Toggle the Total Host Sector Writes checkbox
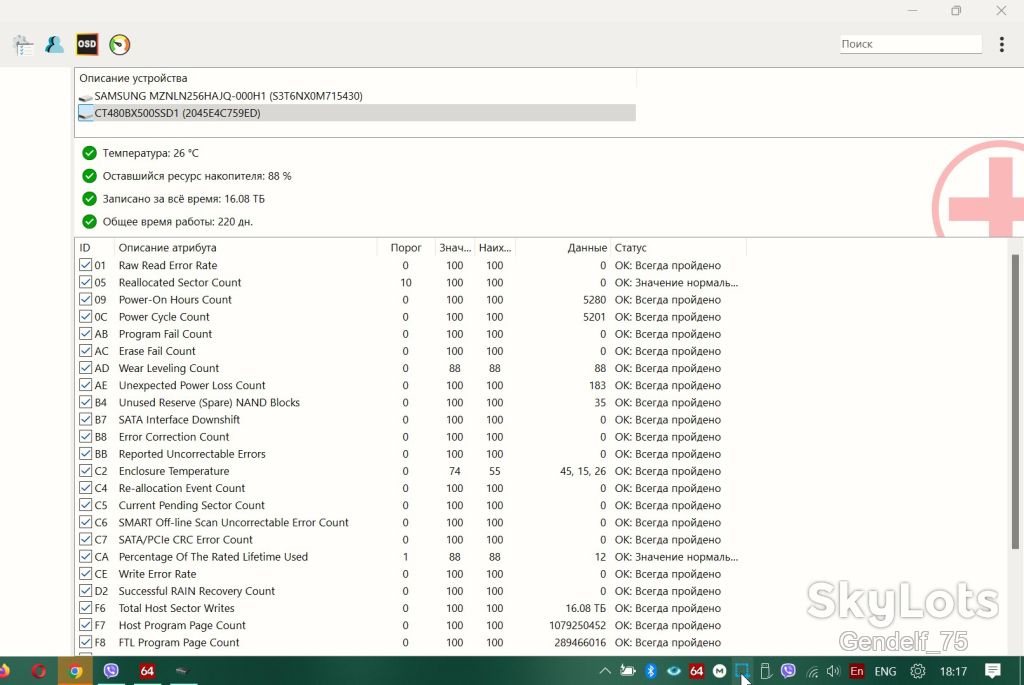1024x685 pixels. (x=86, y=608)
